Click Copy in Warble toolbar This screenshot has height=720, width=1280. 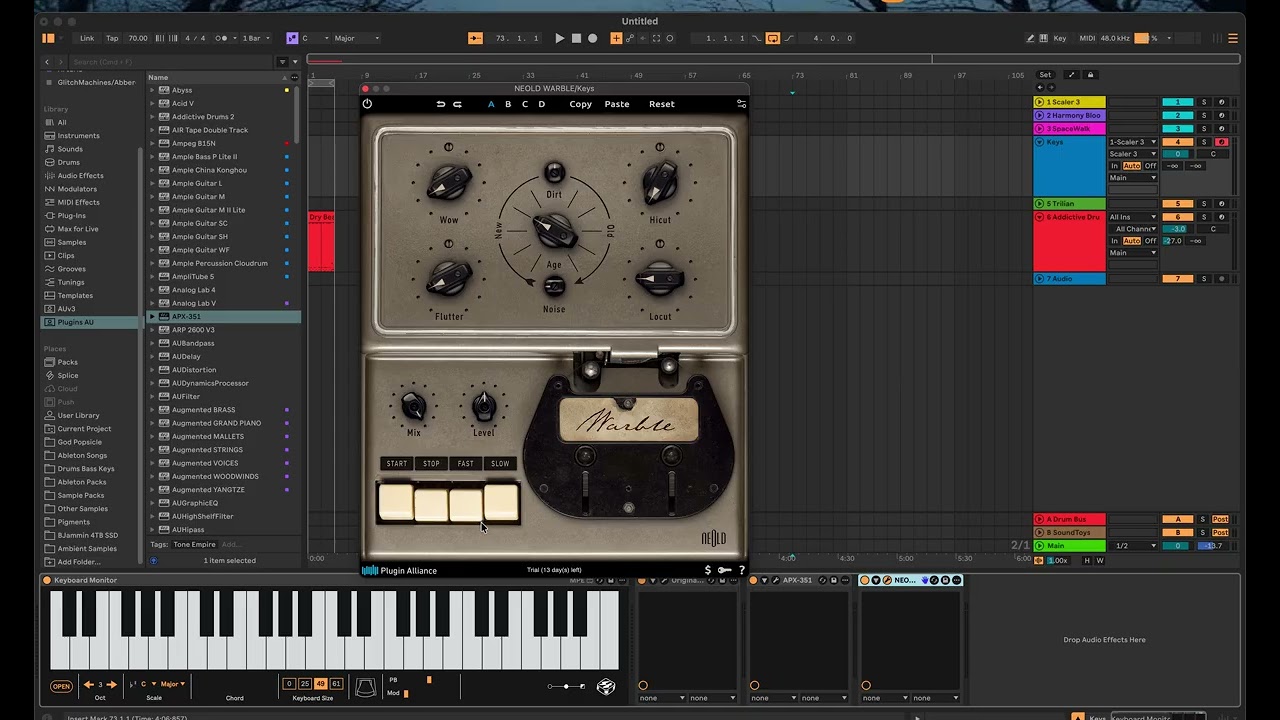pyautogui.click(x=581, y=104)
